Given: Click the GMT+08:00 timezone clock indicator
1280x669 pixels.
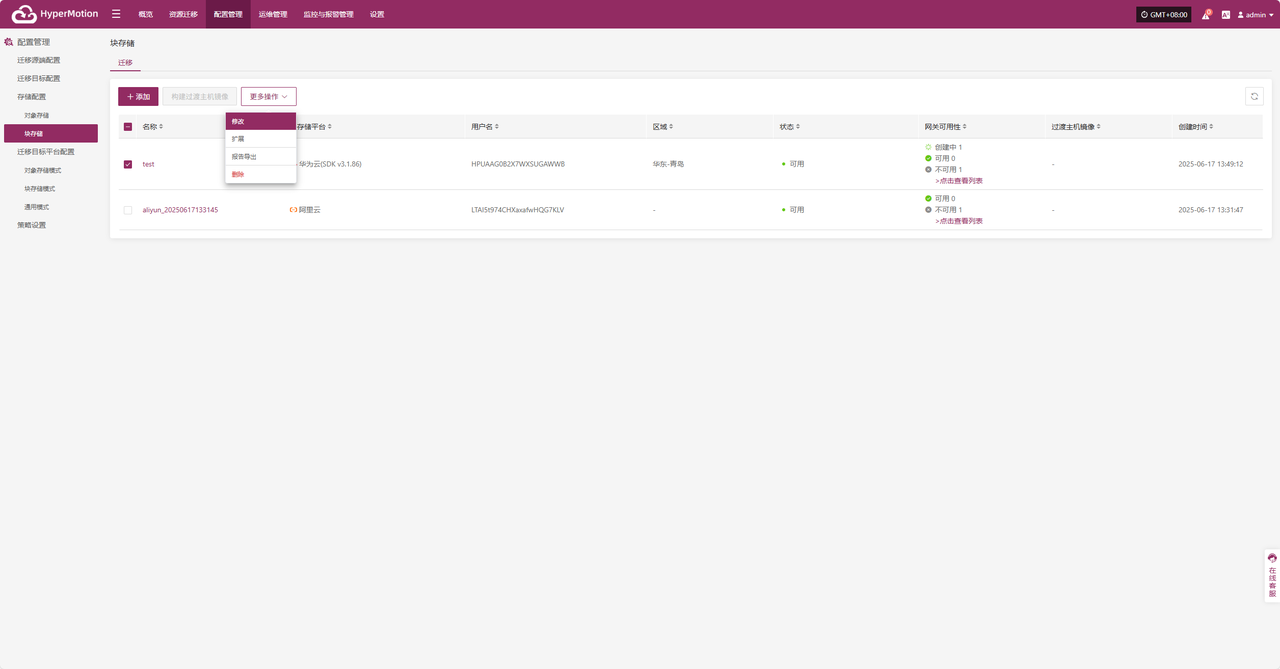Looking at the screenshot, I should coord(1164,15).
